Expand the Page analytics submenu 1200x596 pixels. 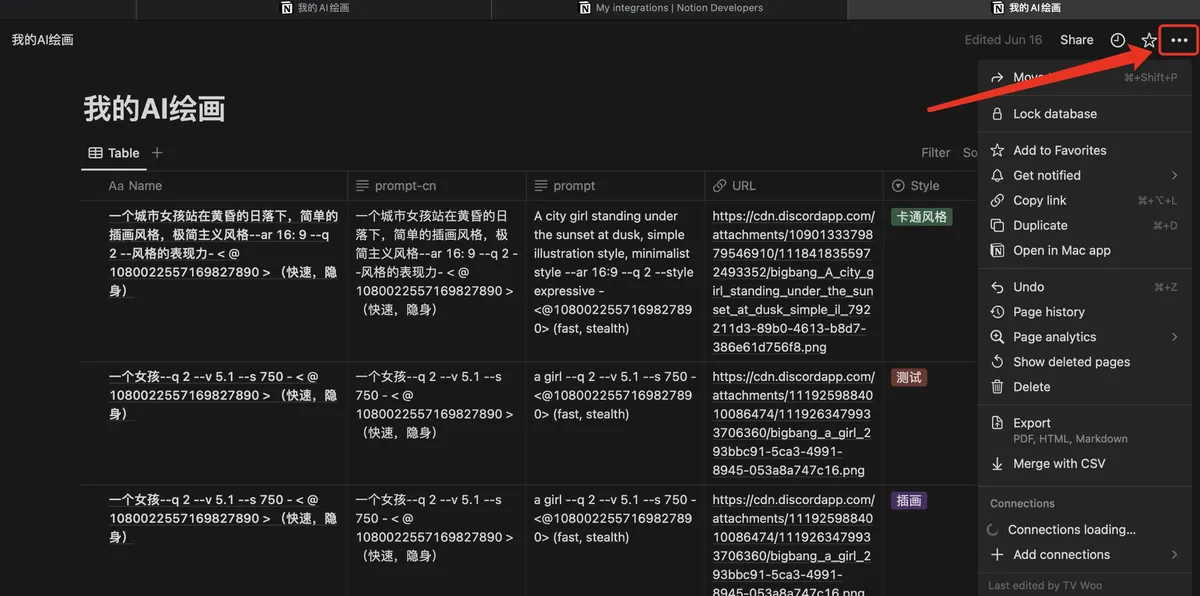[1174, 337]
